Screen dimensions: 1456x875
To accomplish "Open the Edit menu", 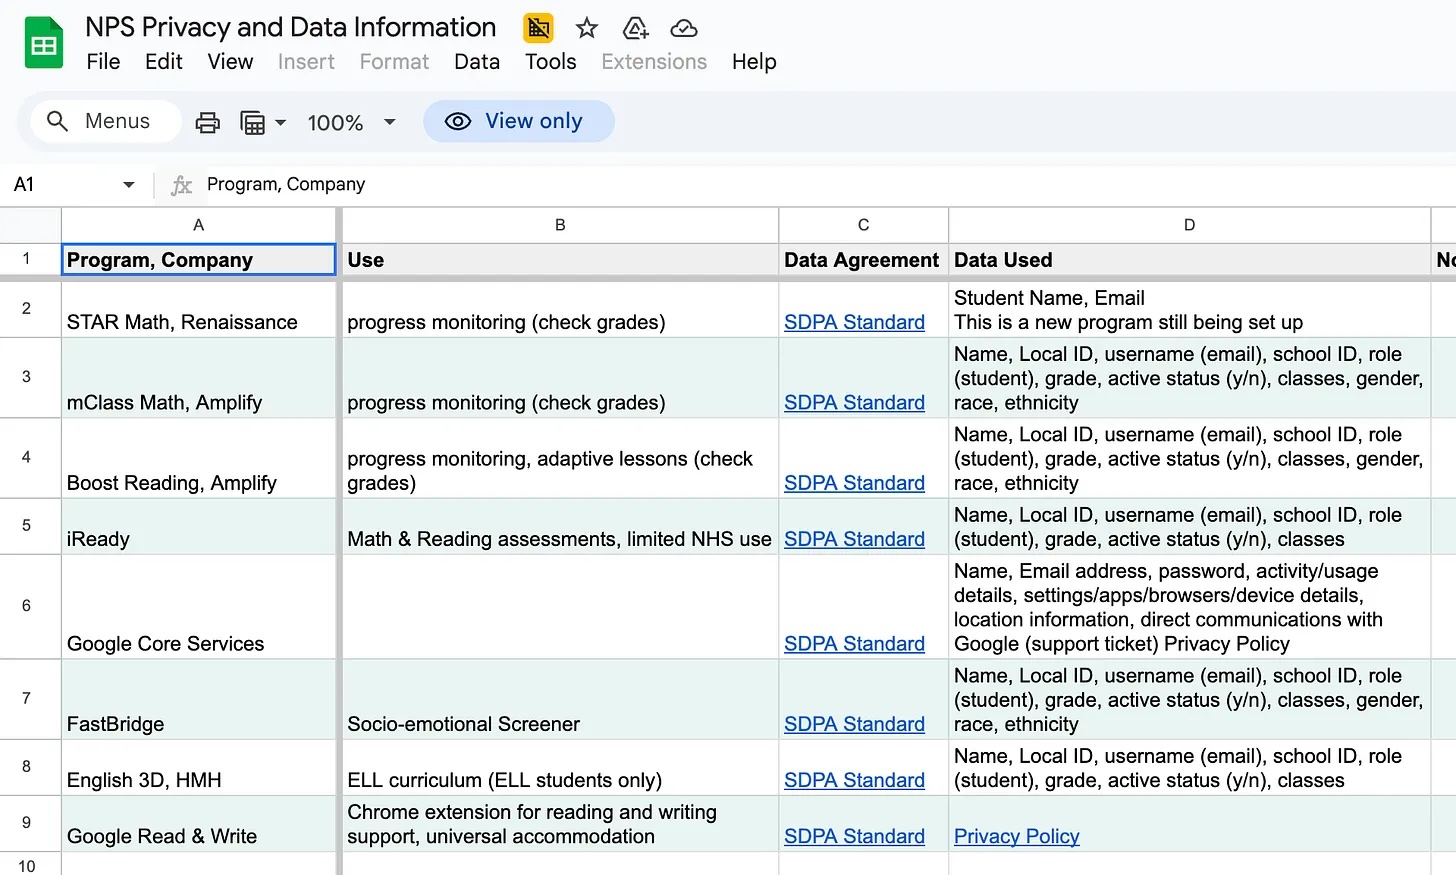I will tap(163, 62).
